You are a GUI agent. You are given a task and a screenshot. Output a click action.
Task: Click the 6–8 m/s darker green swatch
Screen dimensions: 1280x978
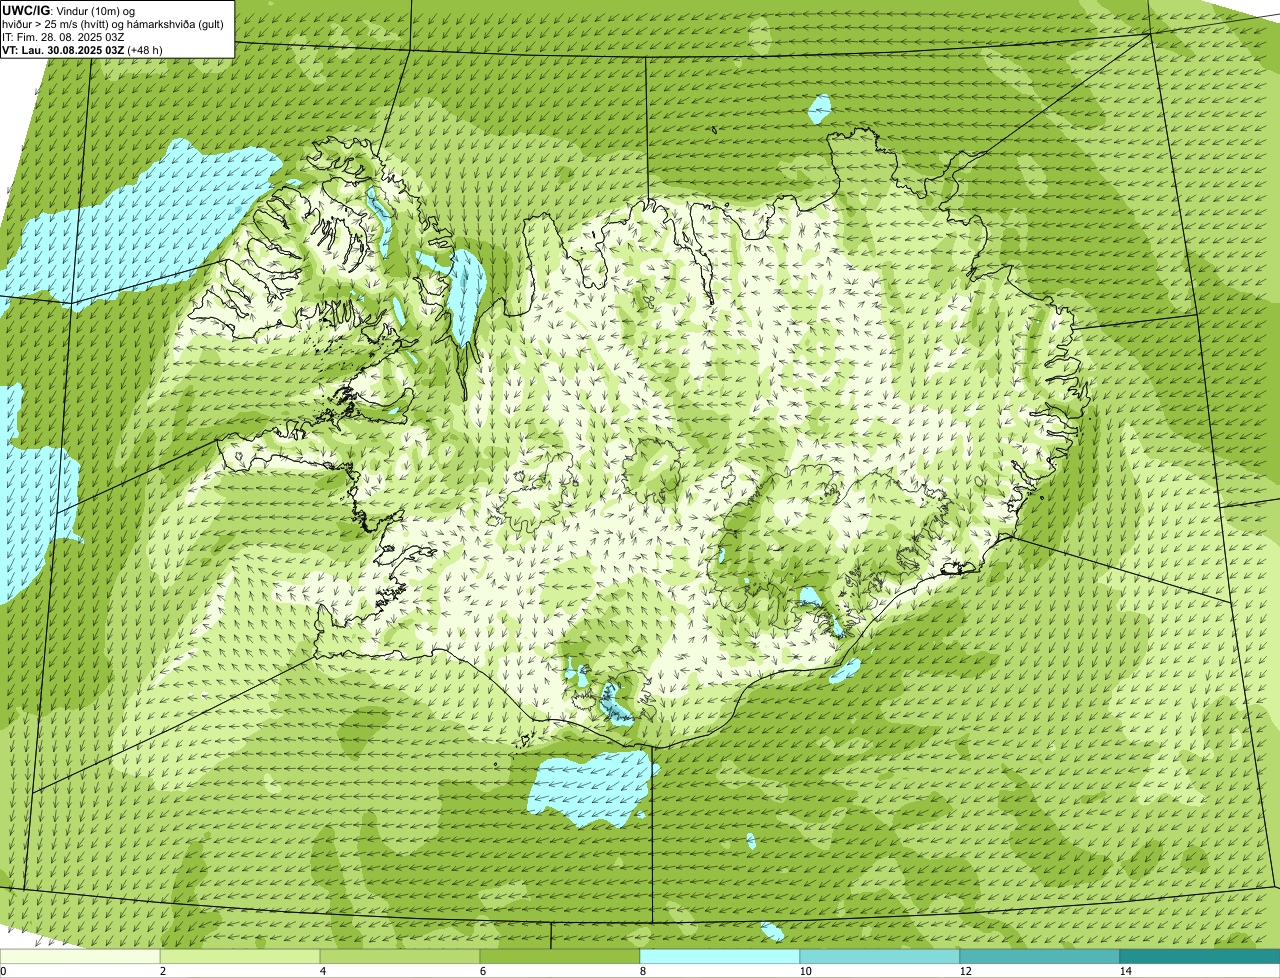point(560,956)
